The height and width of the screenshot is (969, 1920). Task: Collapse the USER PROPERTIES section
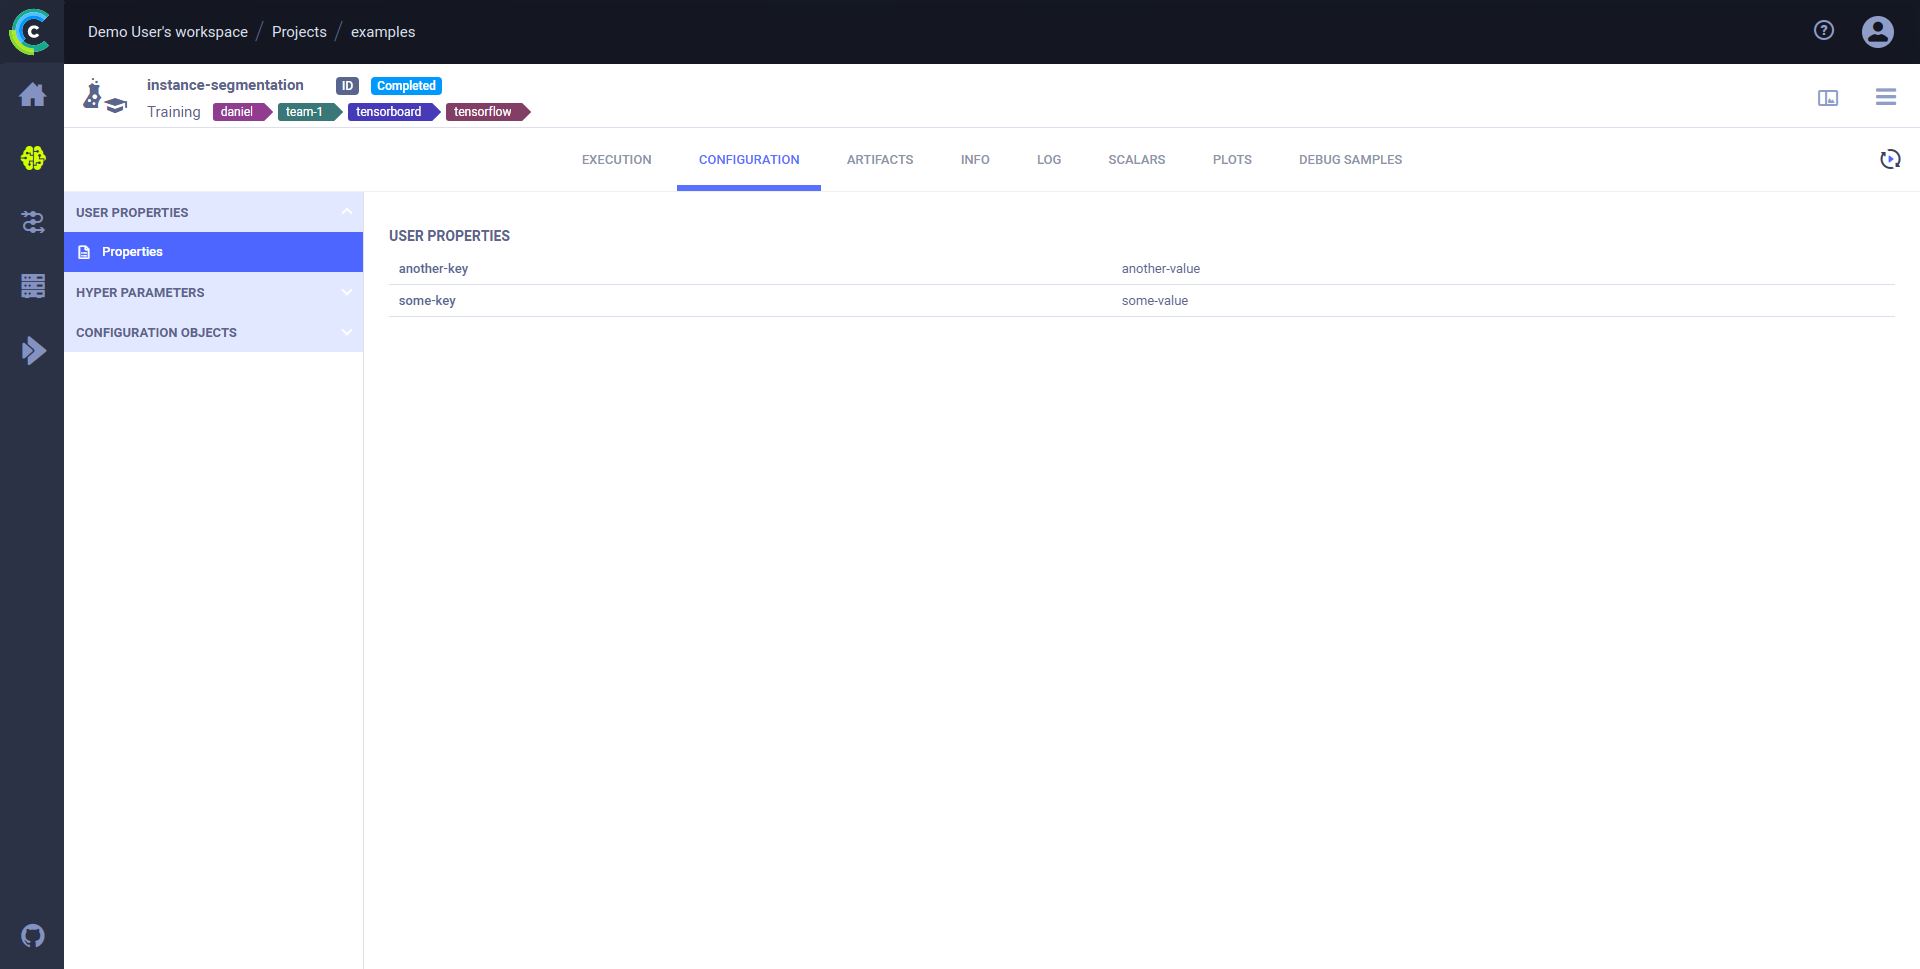pos(347,212)
